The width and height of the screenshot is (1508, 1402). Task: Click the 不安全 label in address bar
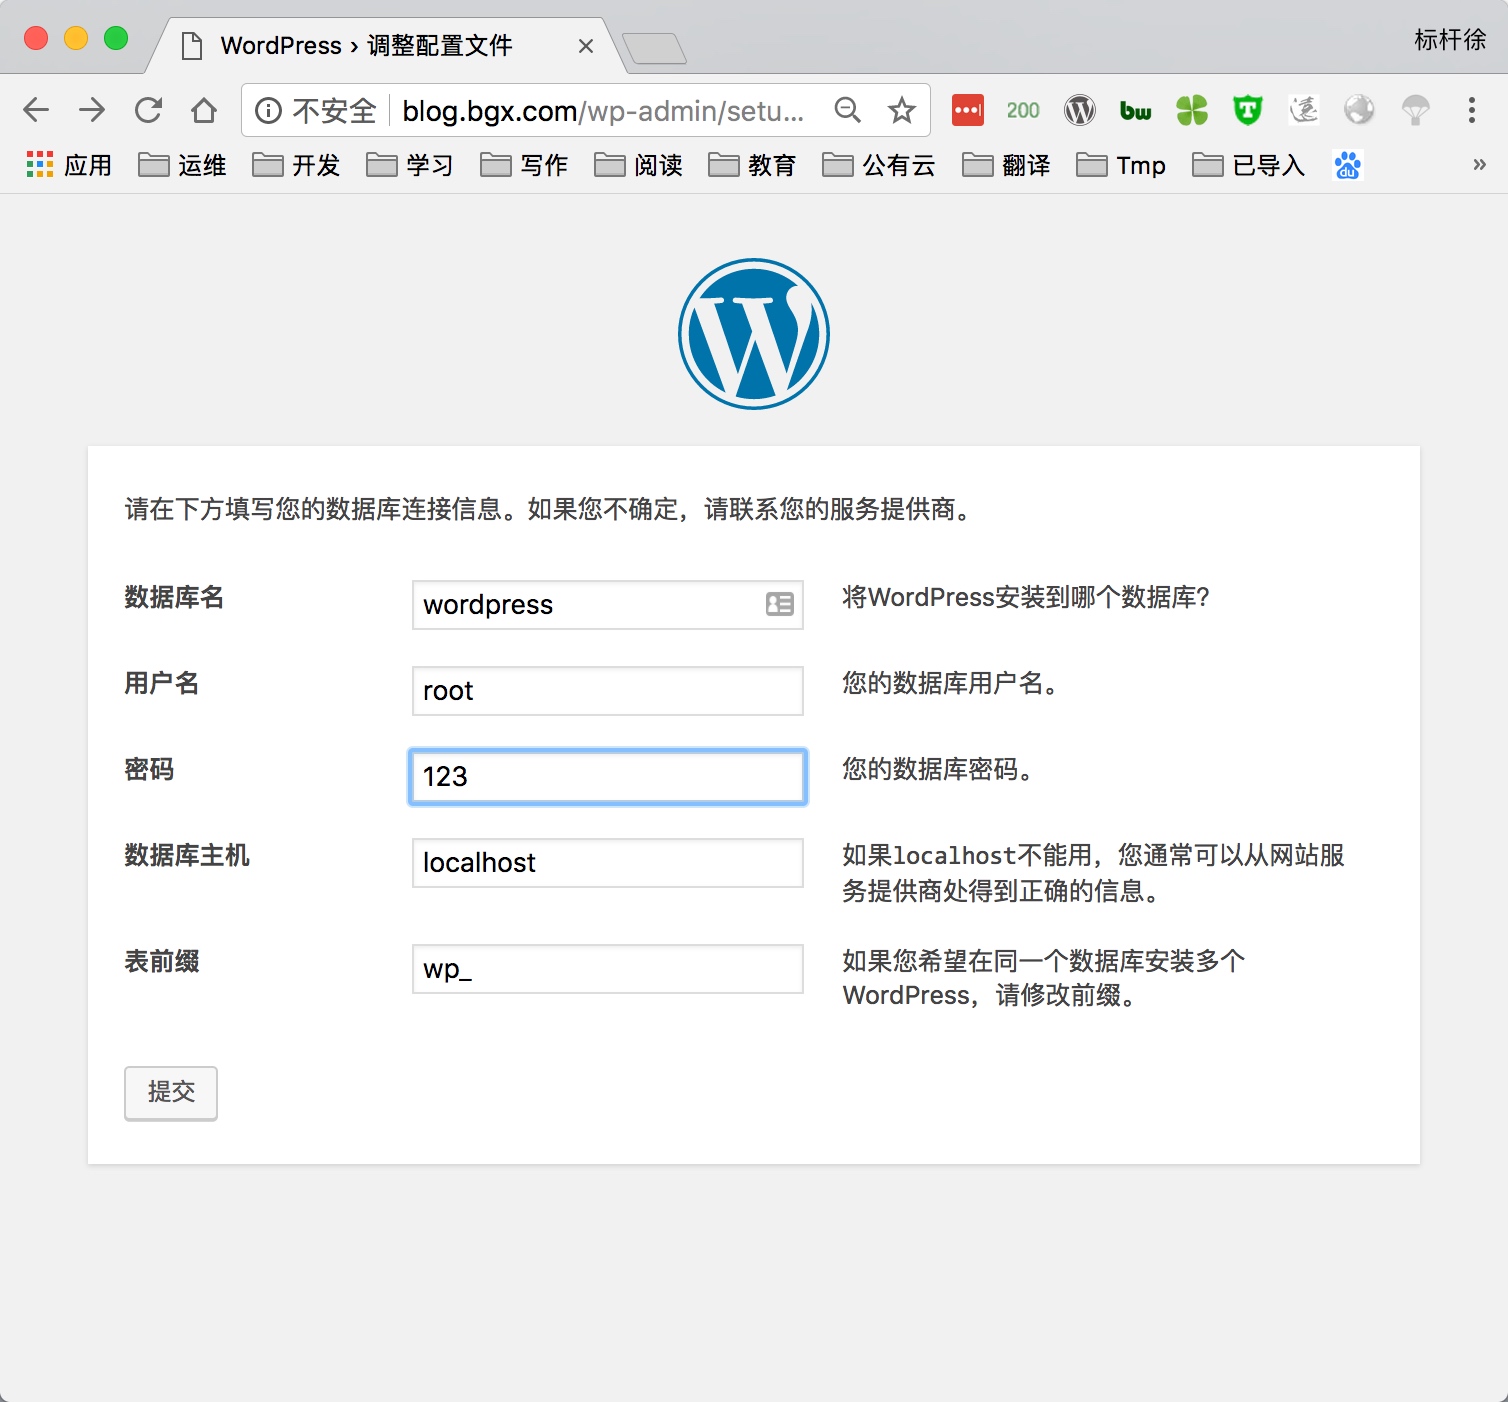point(334,110)
